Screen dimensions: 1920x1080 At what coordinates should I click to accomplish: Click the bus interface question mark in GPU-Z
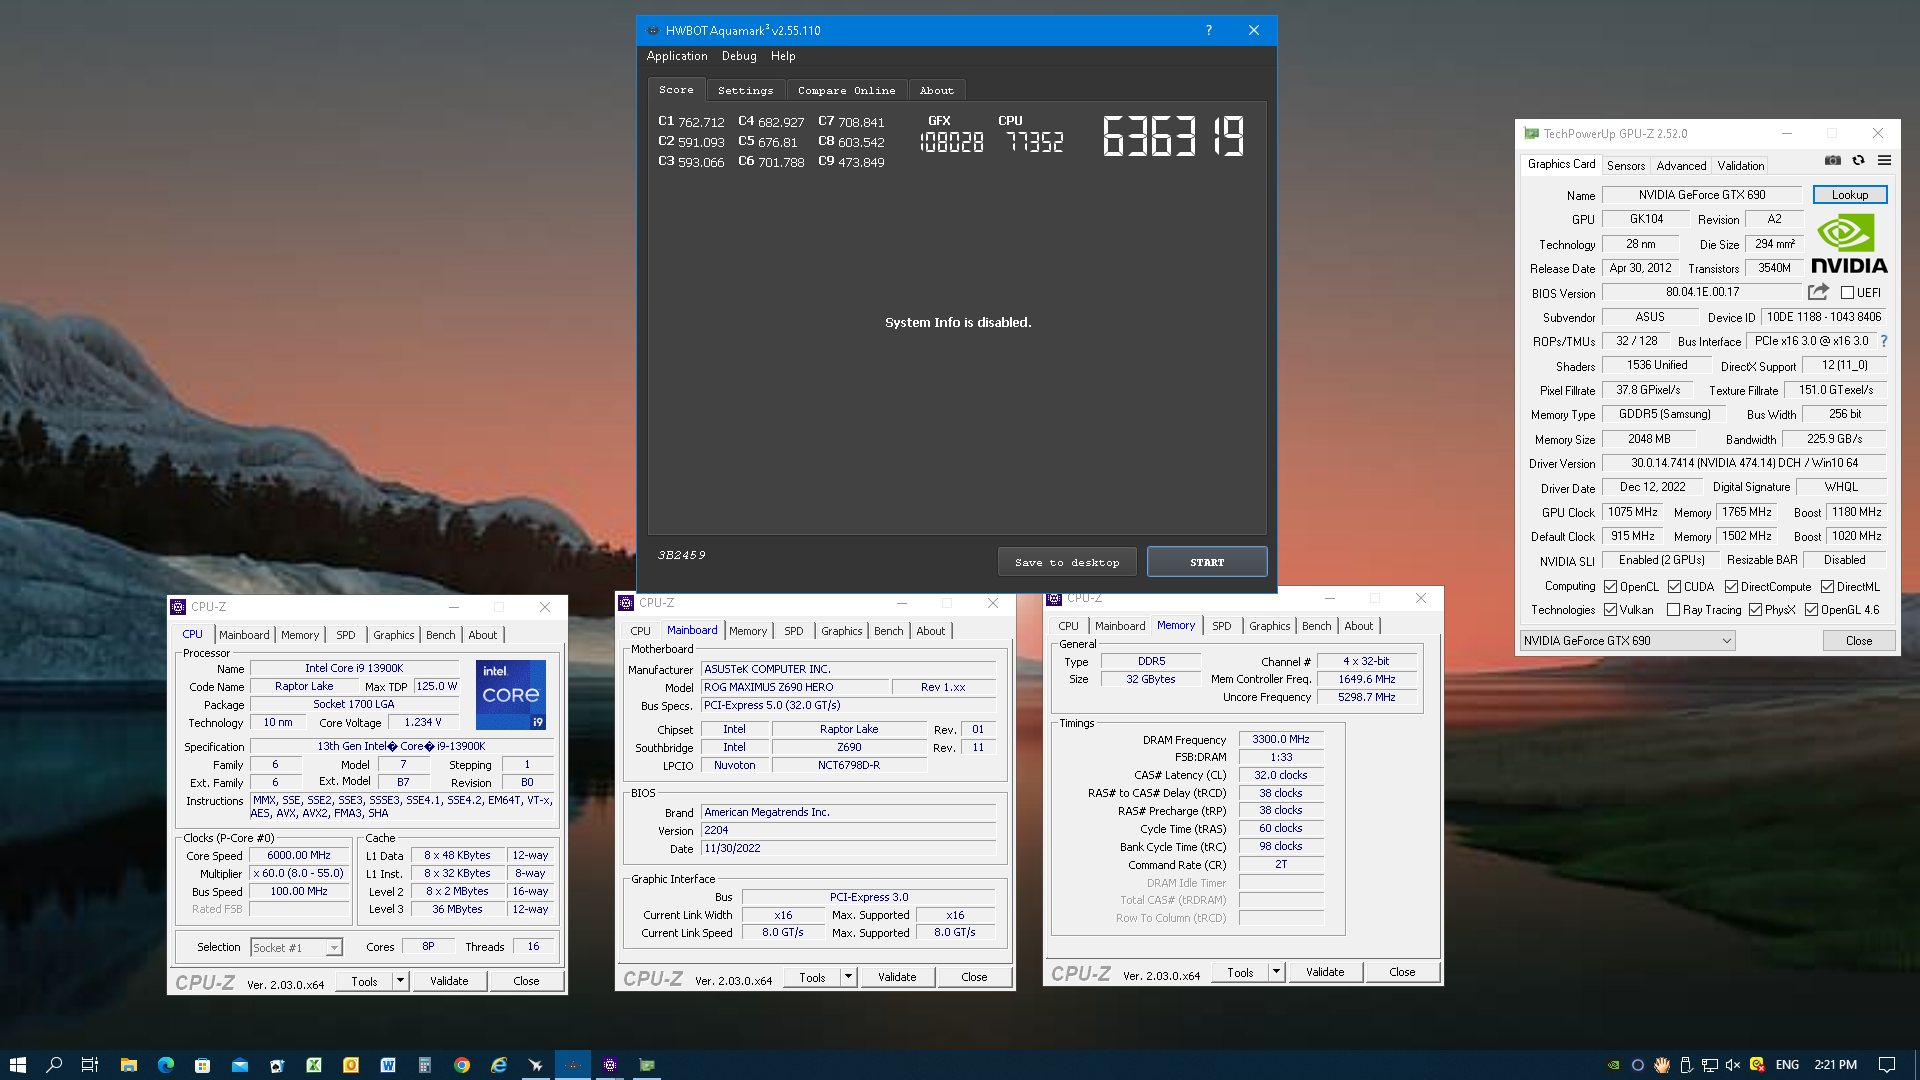point(1884,341)
